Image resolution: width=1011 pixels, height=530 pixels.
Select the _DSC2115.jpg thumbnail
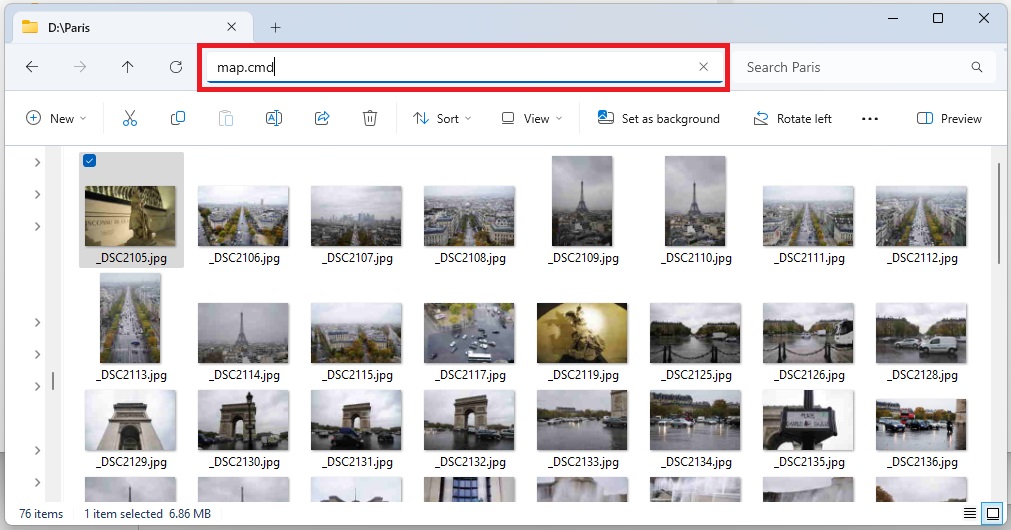[x=356, y=333]
